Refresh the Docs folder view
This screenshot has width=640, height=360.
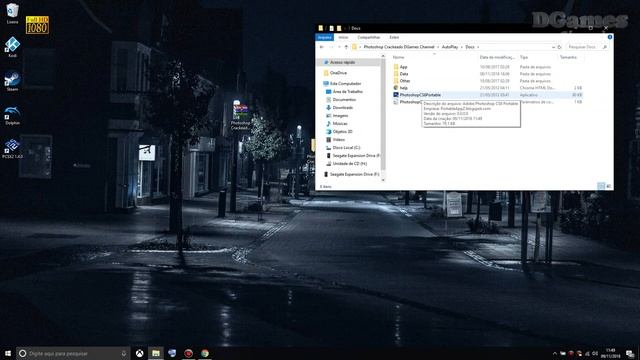point(560,47)
